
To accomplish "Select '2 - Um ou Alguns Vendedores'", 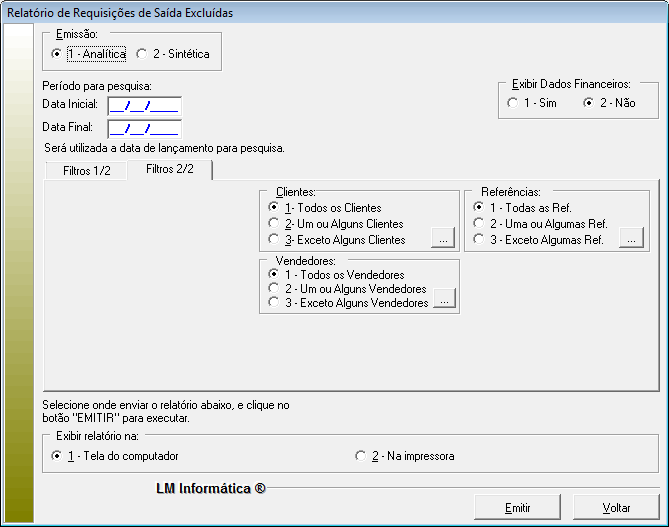I will (x=274, y=289).
